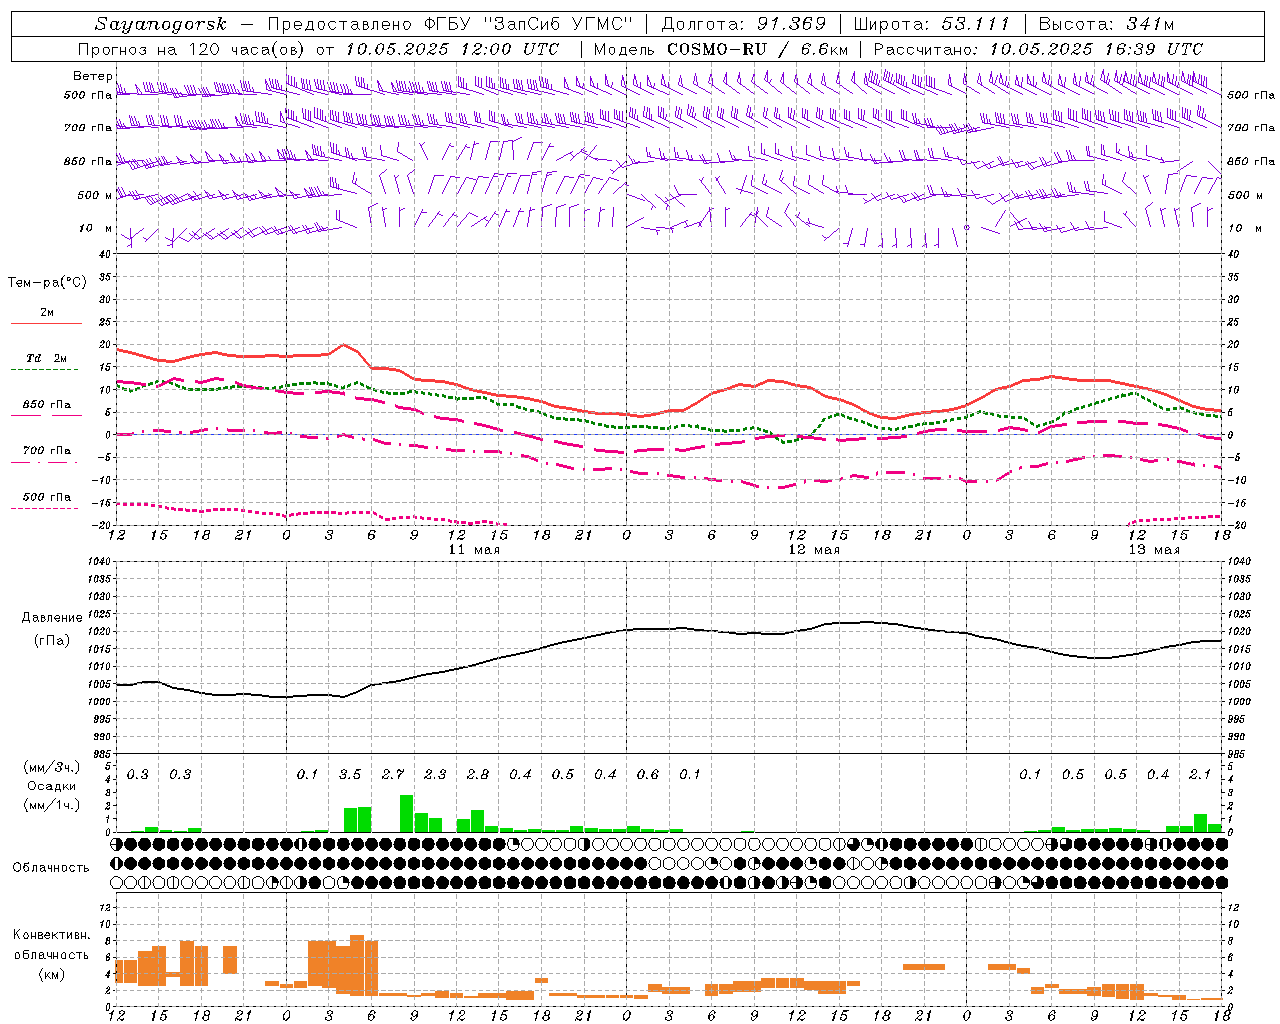Click the "Sayanogorsk" station title
Viewport: 1280px width, 1024px height.
pos(161,24)
